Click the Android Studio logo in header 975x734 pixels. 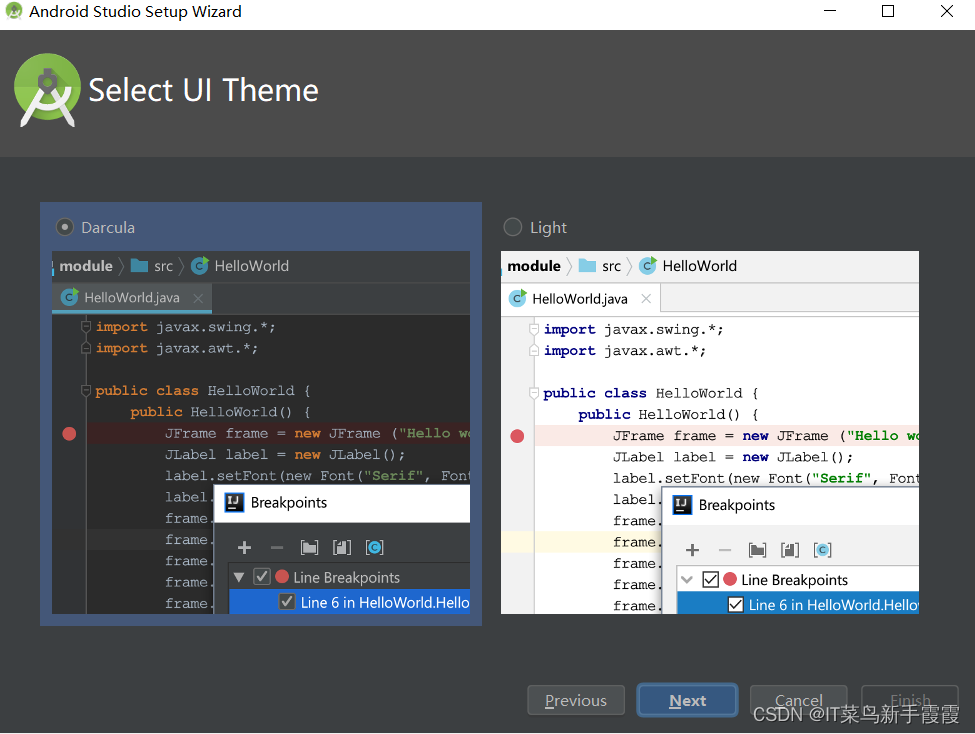click(47, 90)
